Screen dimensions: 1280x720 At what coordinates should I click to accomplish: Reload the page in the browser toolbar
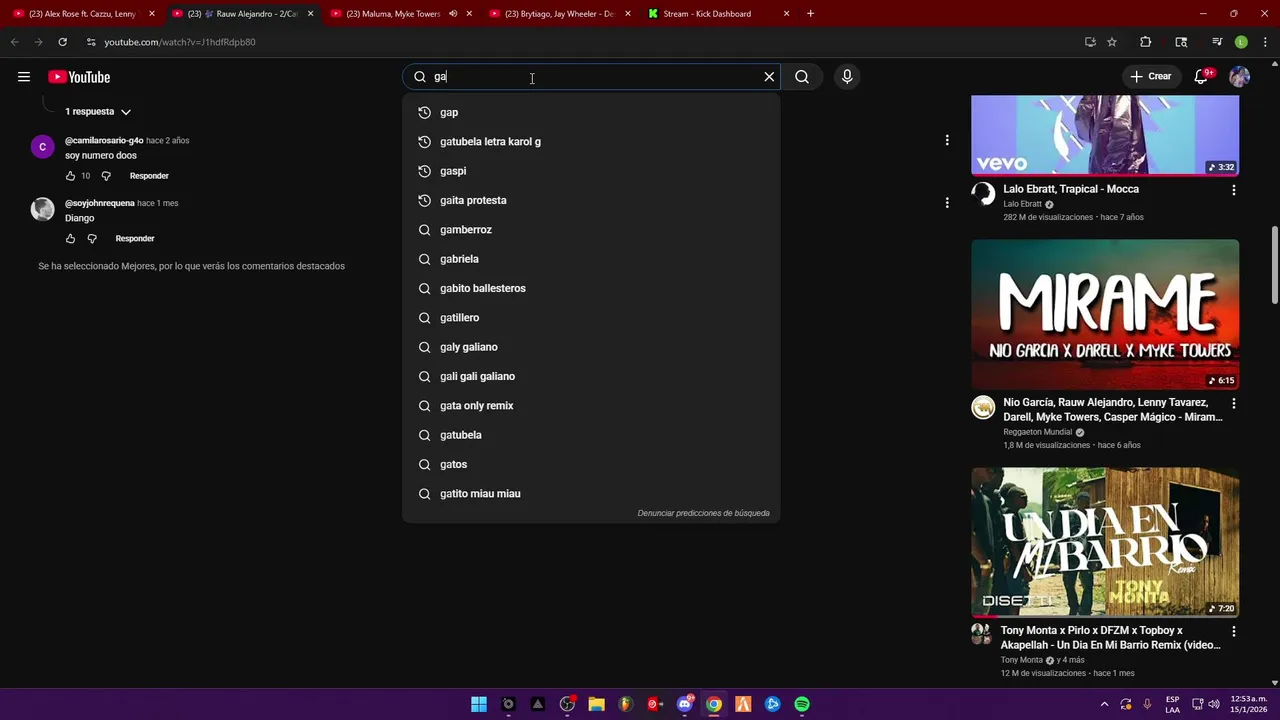coord(62,42)
